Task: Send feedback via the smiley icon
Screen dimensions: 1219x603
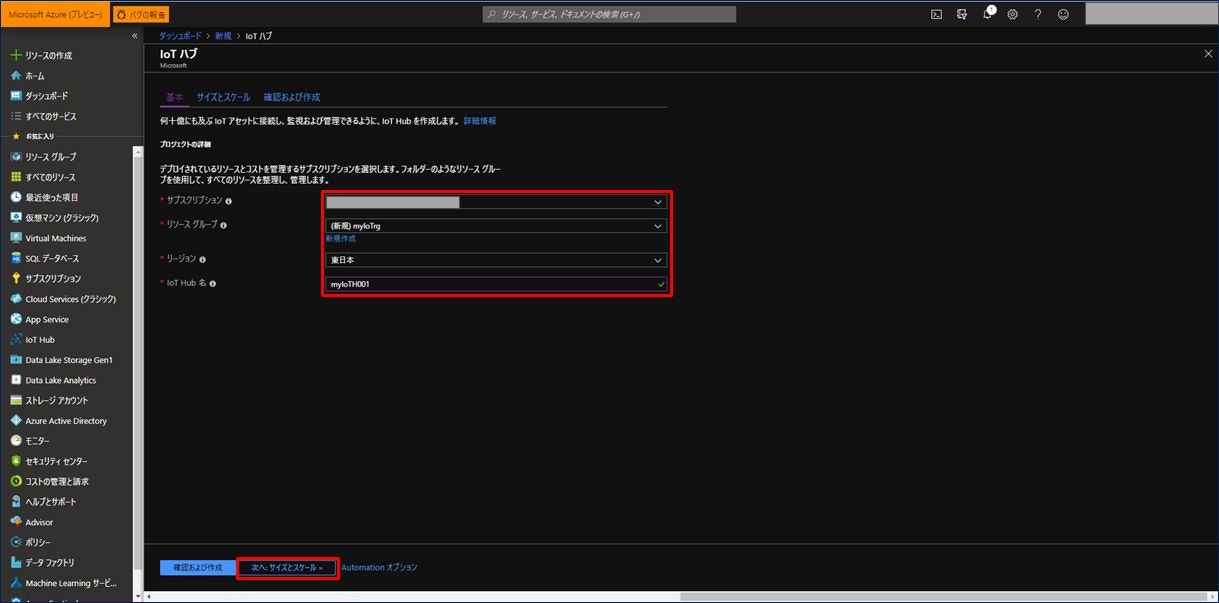Action: [1063, 14]
